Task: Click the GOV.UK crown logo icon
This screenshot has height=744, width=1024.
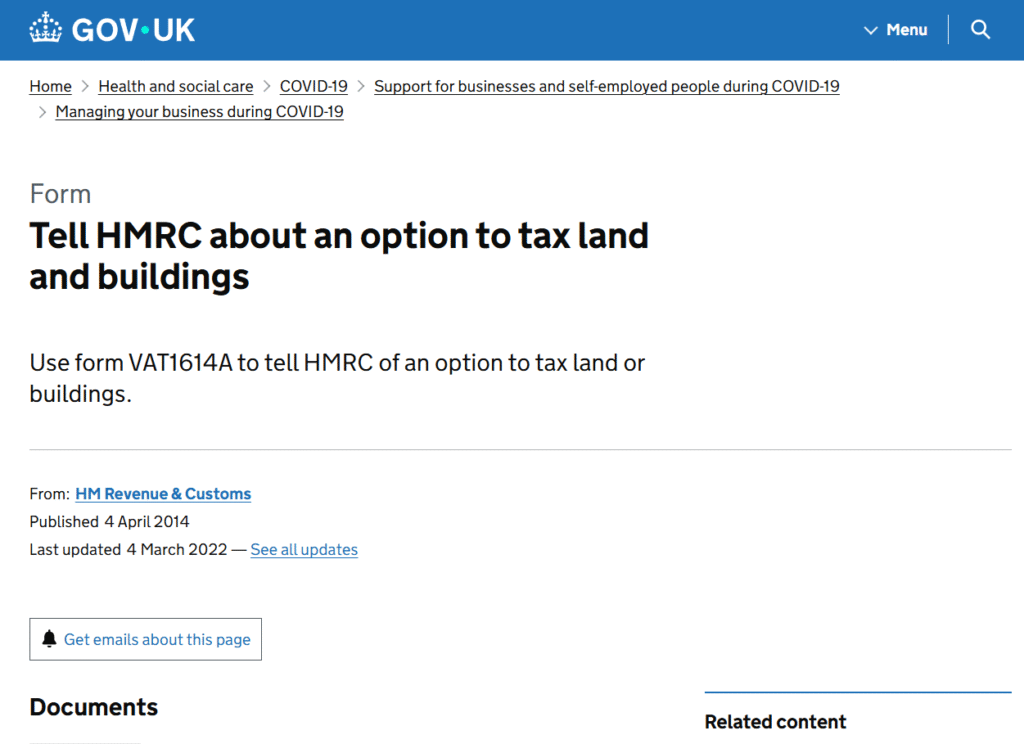Action: (x=46, y=29)
